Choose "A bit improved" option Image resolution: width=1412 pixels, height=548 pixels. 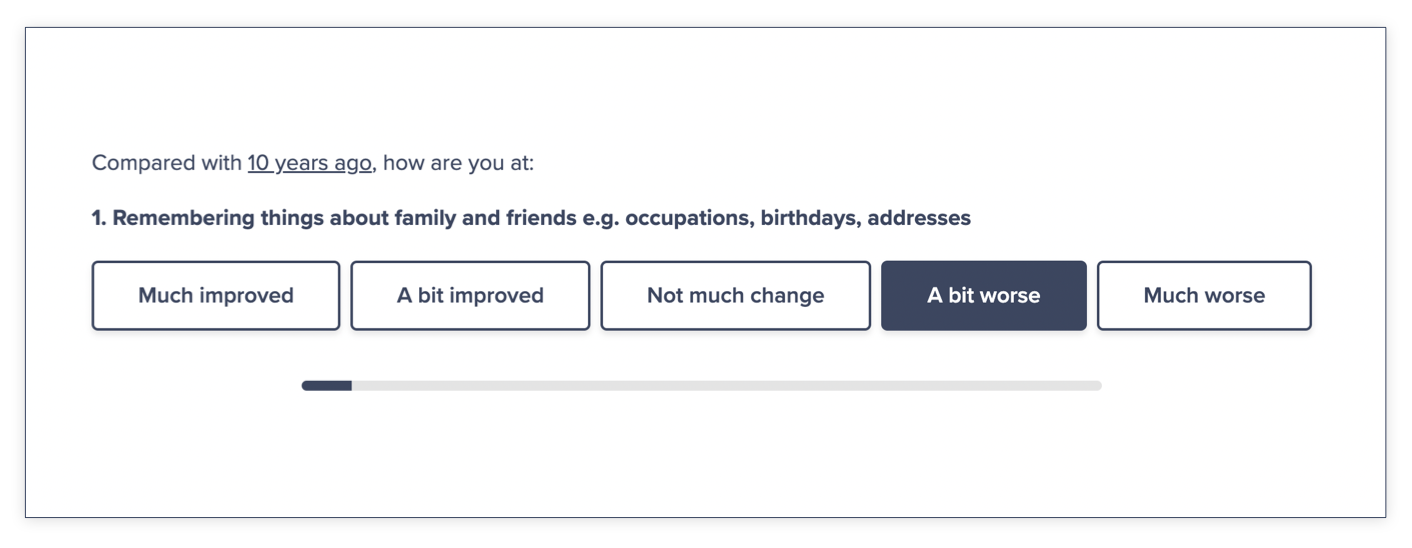(x=470, y=296)
